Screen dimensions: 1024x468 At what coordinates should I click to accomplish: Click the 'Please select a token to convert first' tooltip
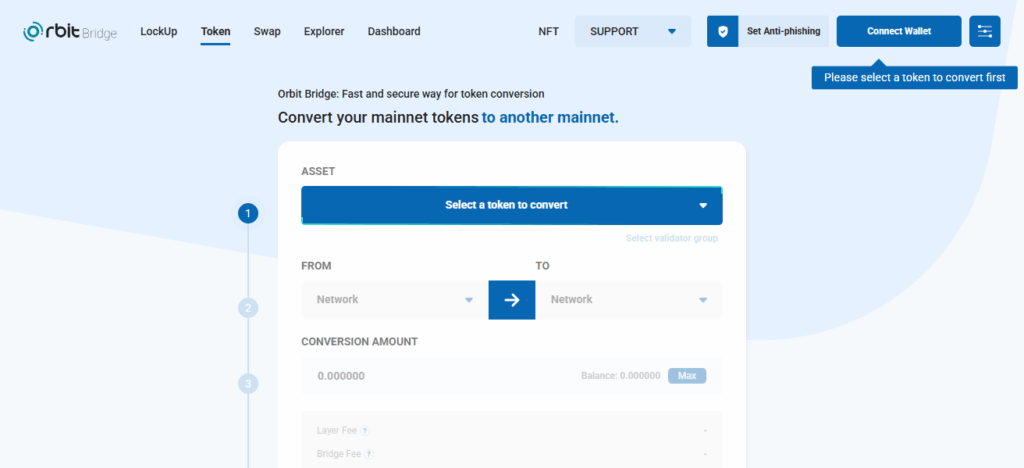point(914,78)
